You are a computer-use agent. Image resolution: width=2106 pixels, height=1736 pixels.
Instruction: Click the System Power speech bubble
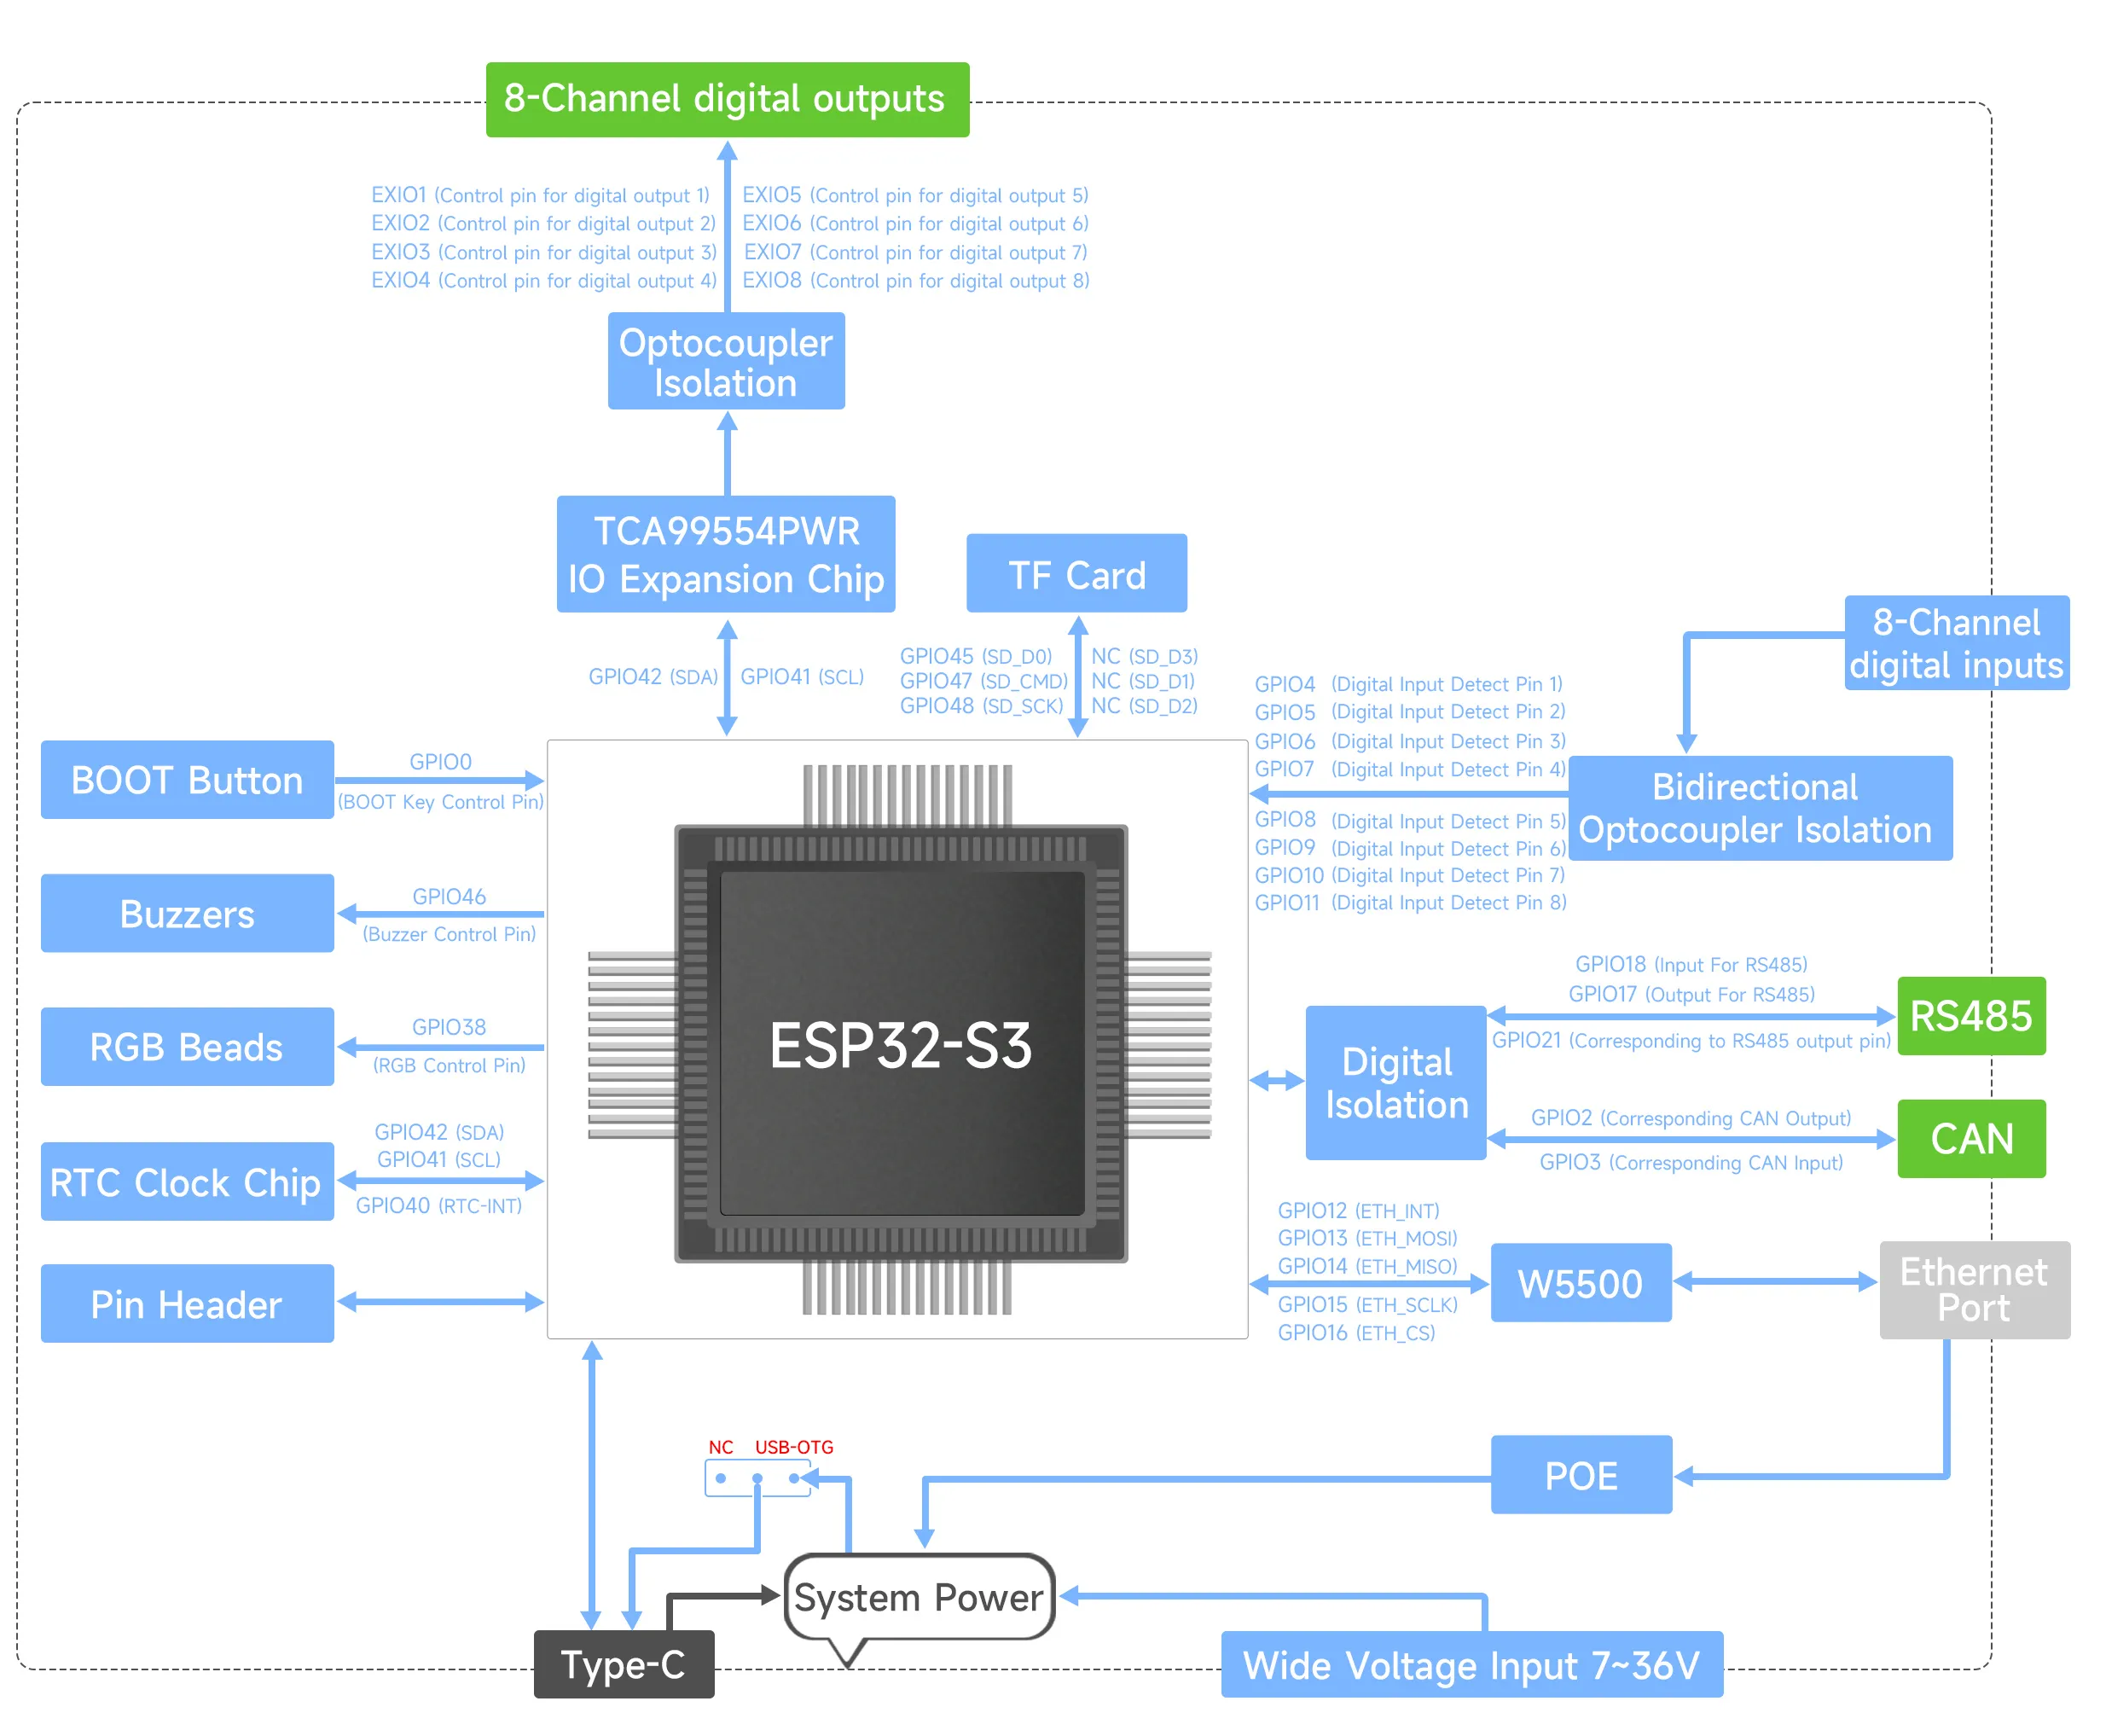919,1598
